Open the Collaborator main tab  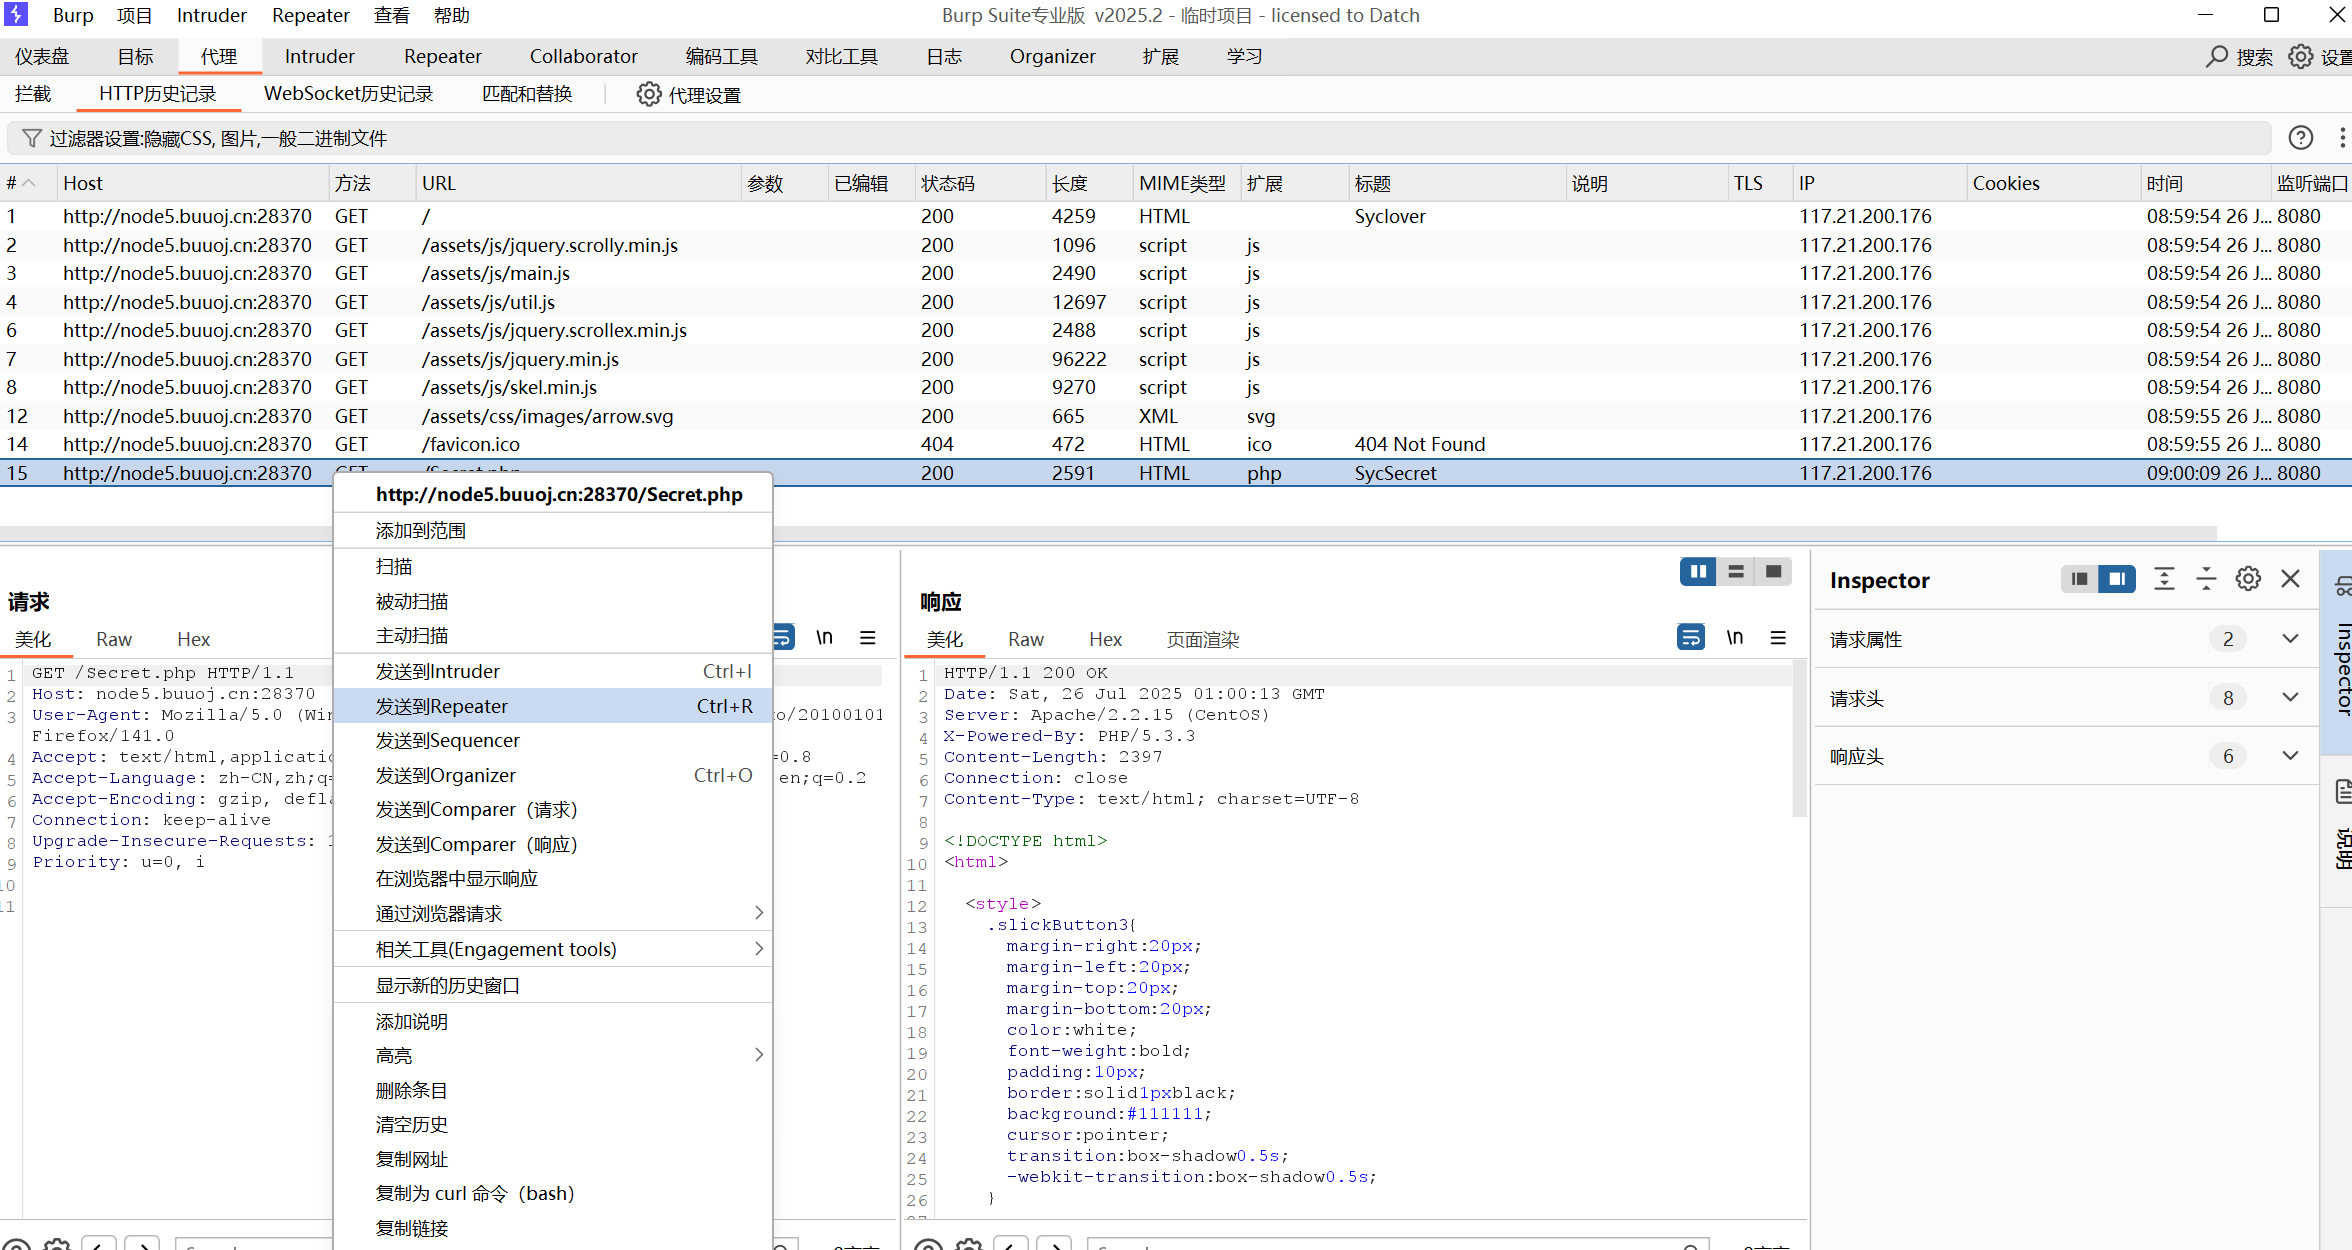click(584, 56)
